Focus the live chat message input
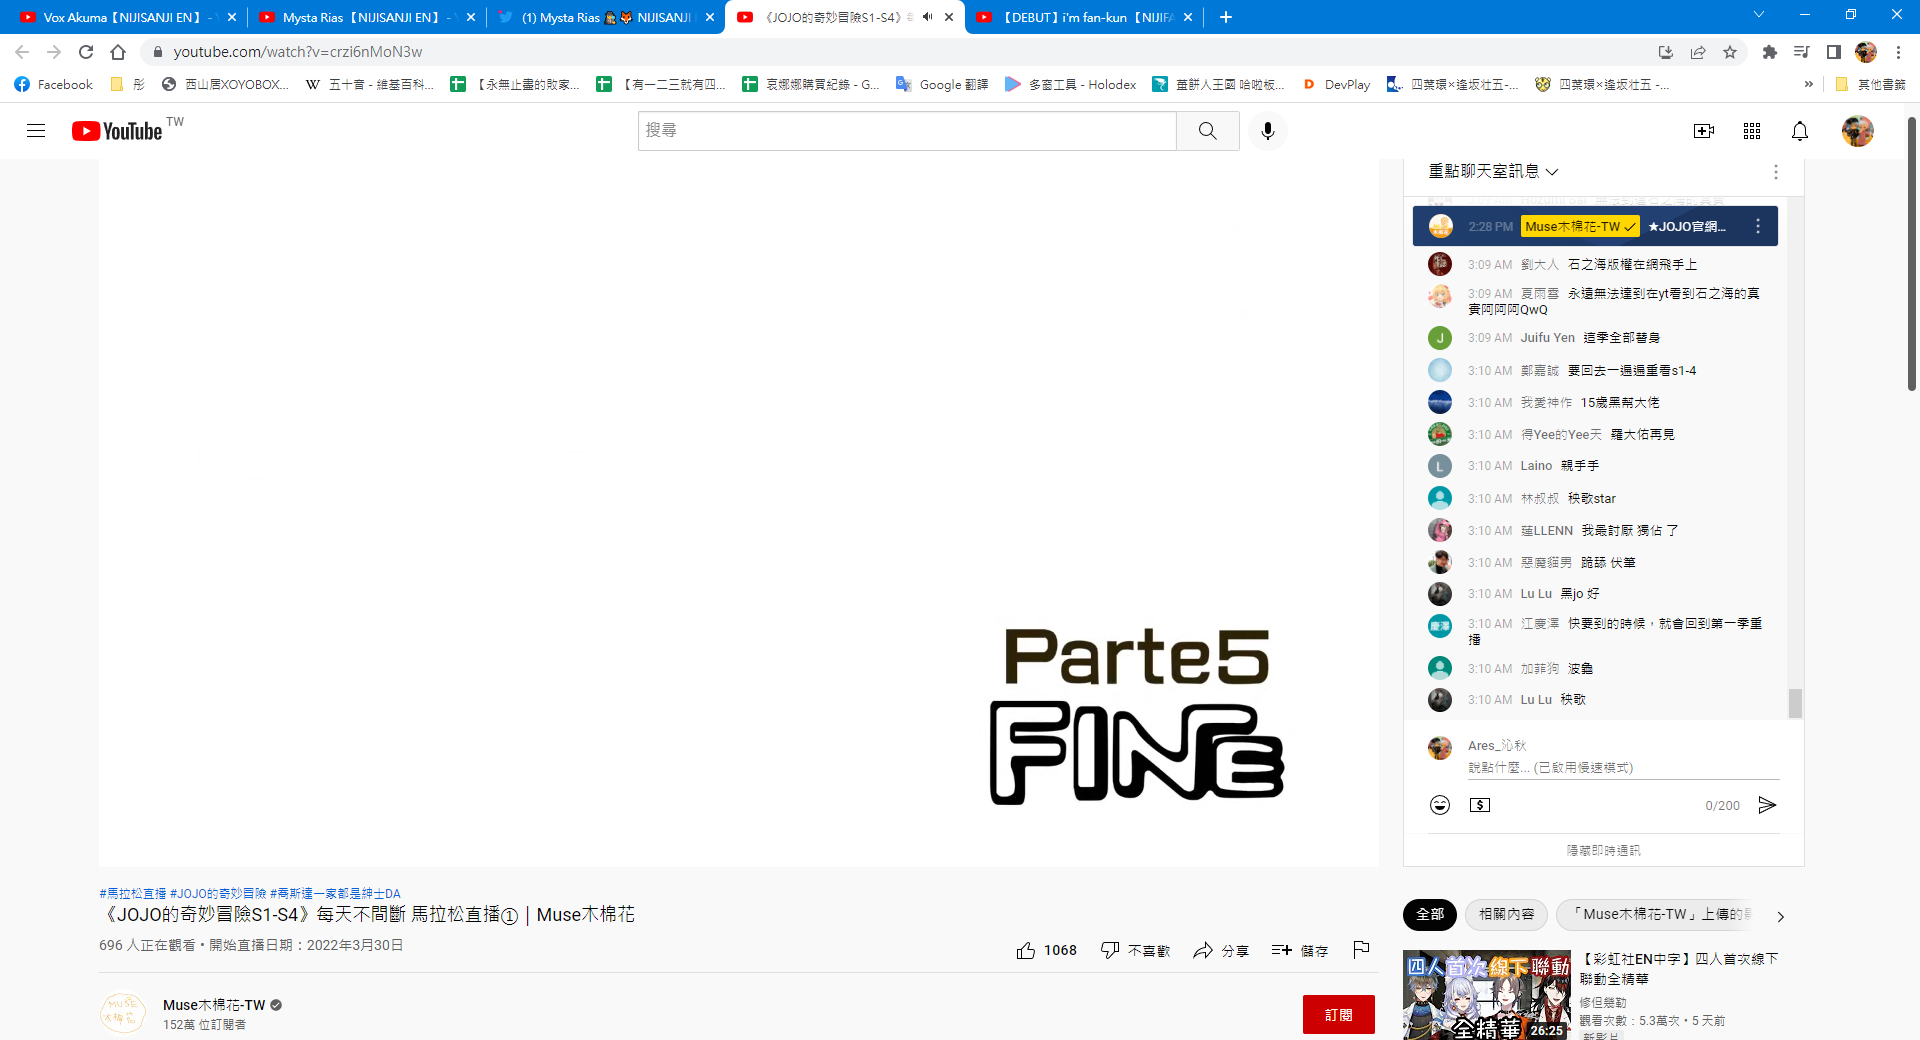Viewport: 1920px width, 1040px height. (x=1623, y=767)
